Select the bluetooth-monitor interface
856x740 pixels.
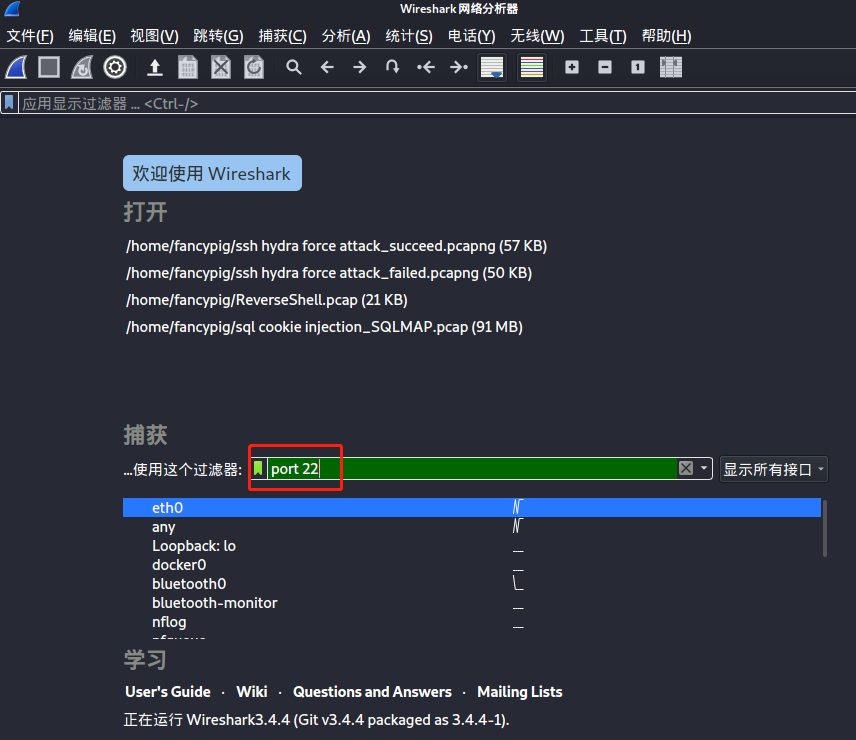[472, 603]
